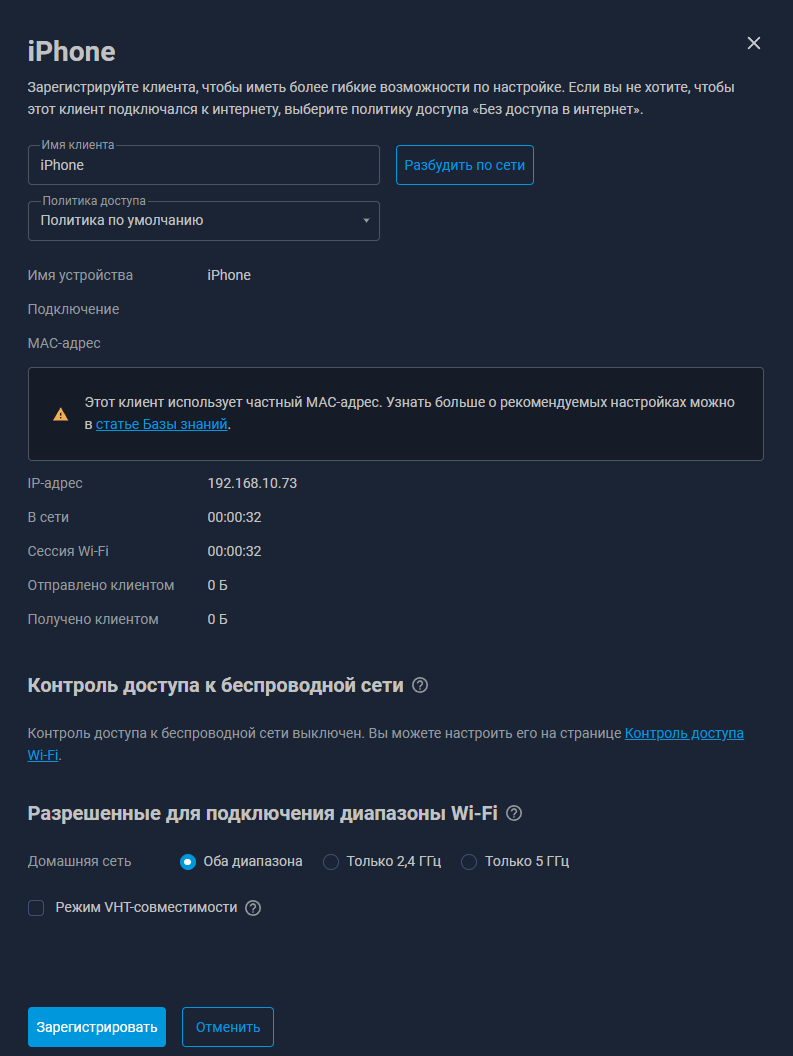Click the Имя устройства value iPhone

click(x=229, y=275)
